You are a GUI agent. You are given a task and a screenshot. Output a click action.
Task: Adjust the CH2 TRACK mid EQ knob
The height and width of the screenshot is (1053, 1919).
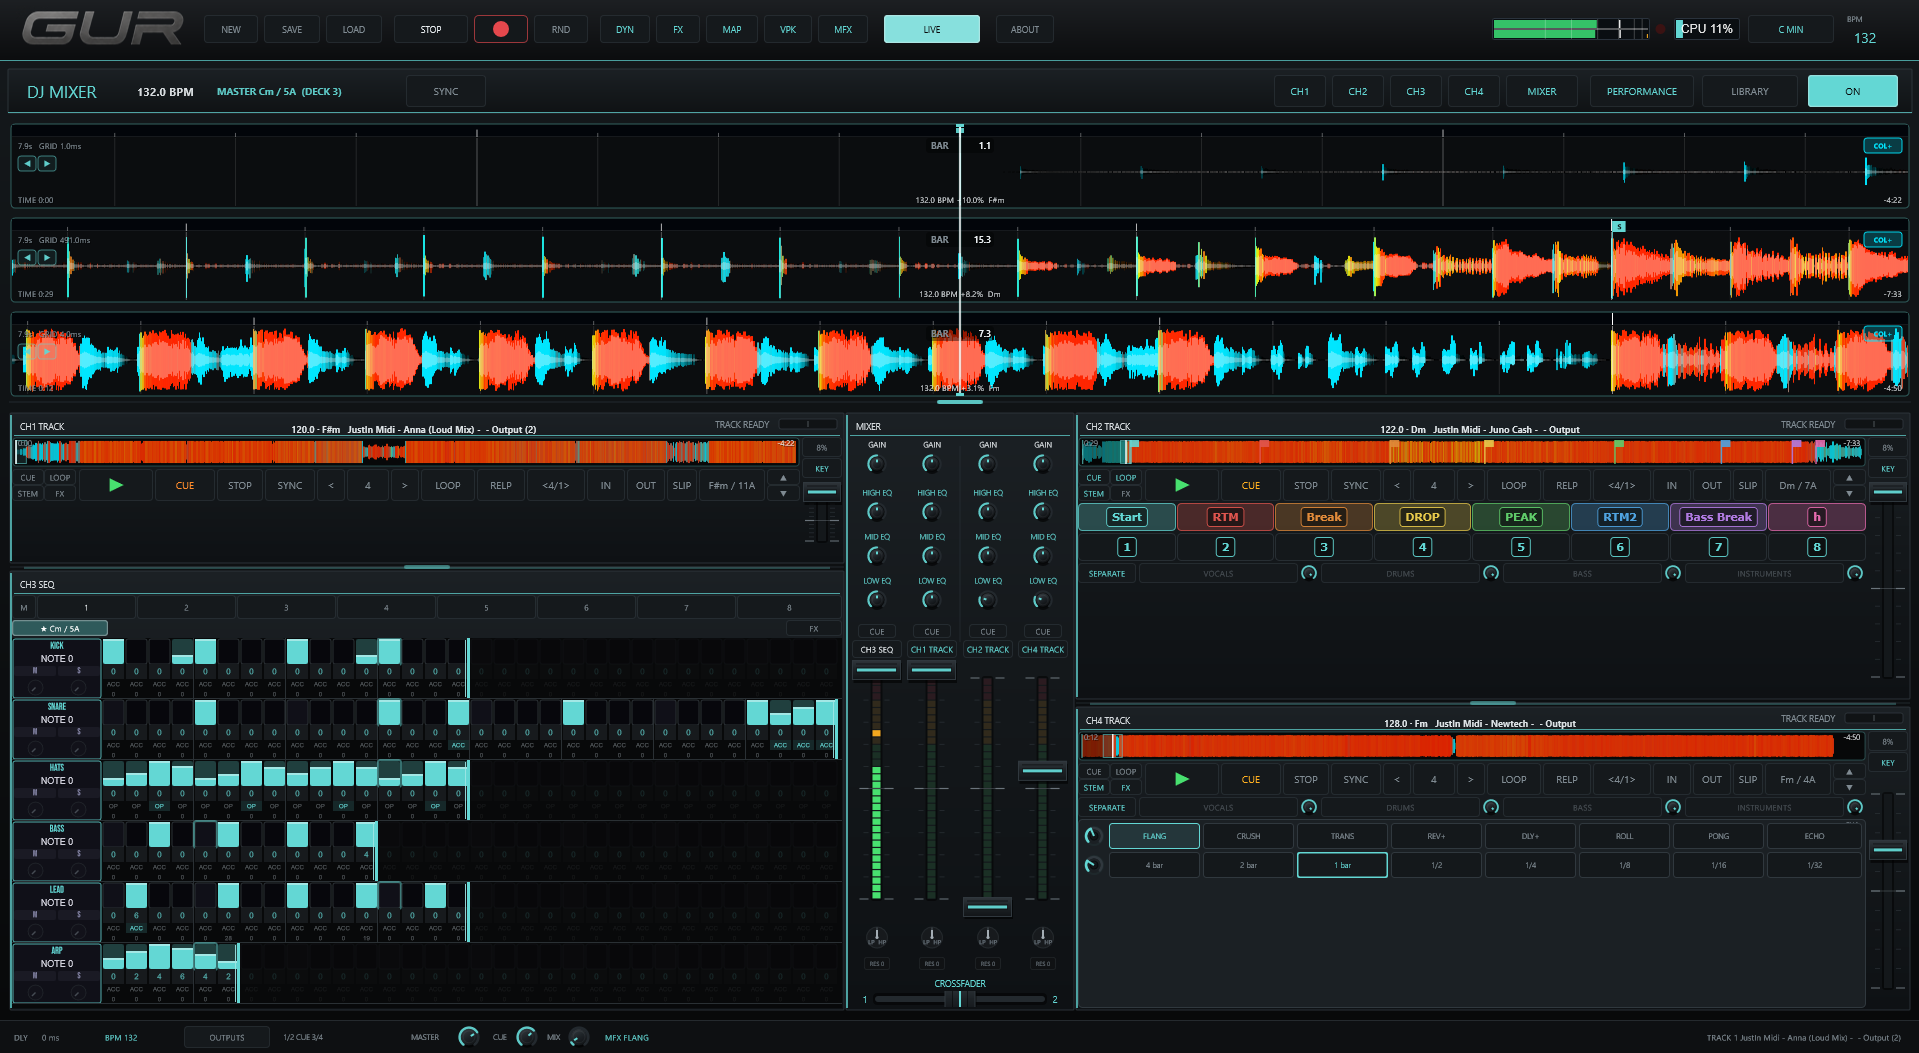[x=987, y=555]
